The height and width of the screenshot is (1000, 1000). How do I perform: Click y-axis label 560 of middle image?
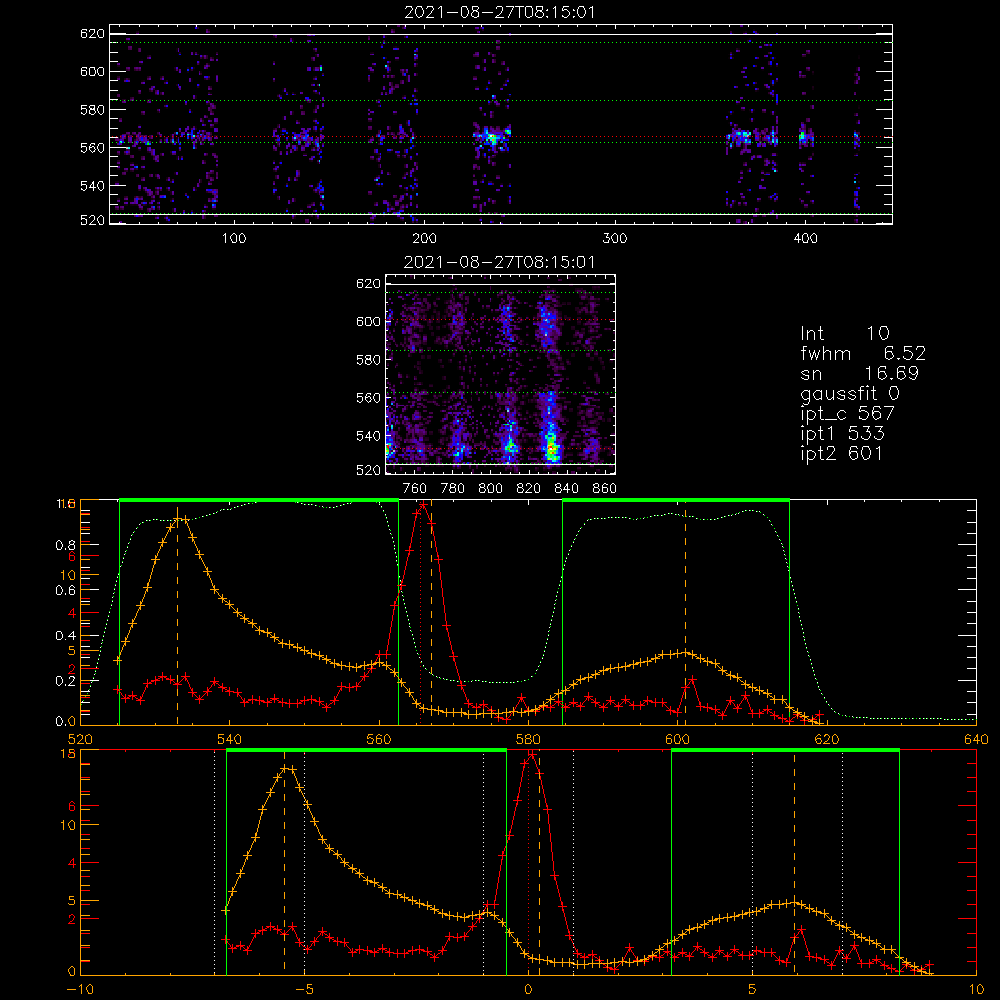(369, 398)
